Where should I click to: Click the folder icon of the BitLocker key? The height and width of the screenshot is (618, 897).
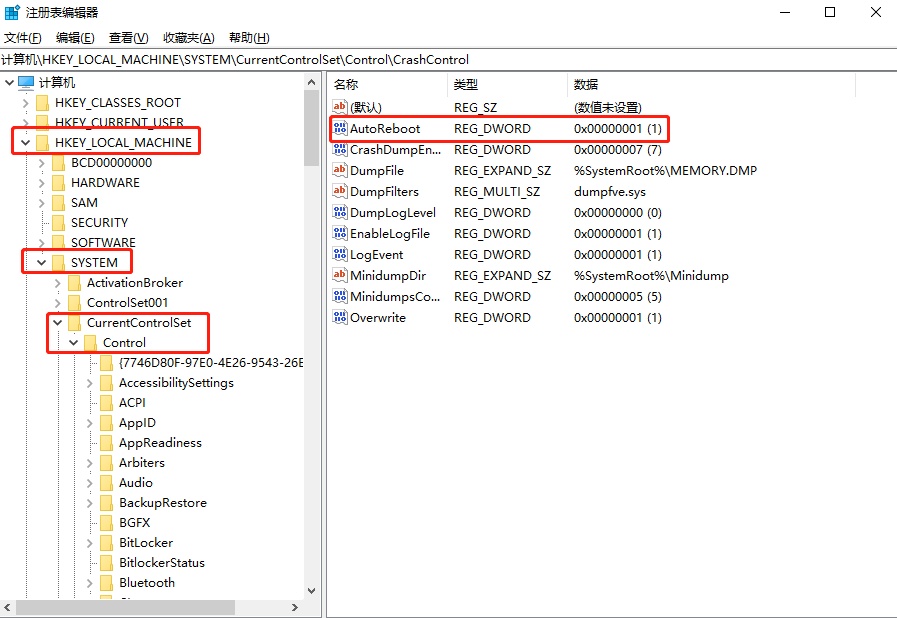(108, 542)
